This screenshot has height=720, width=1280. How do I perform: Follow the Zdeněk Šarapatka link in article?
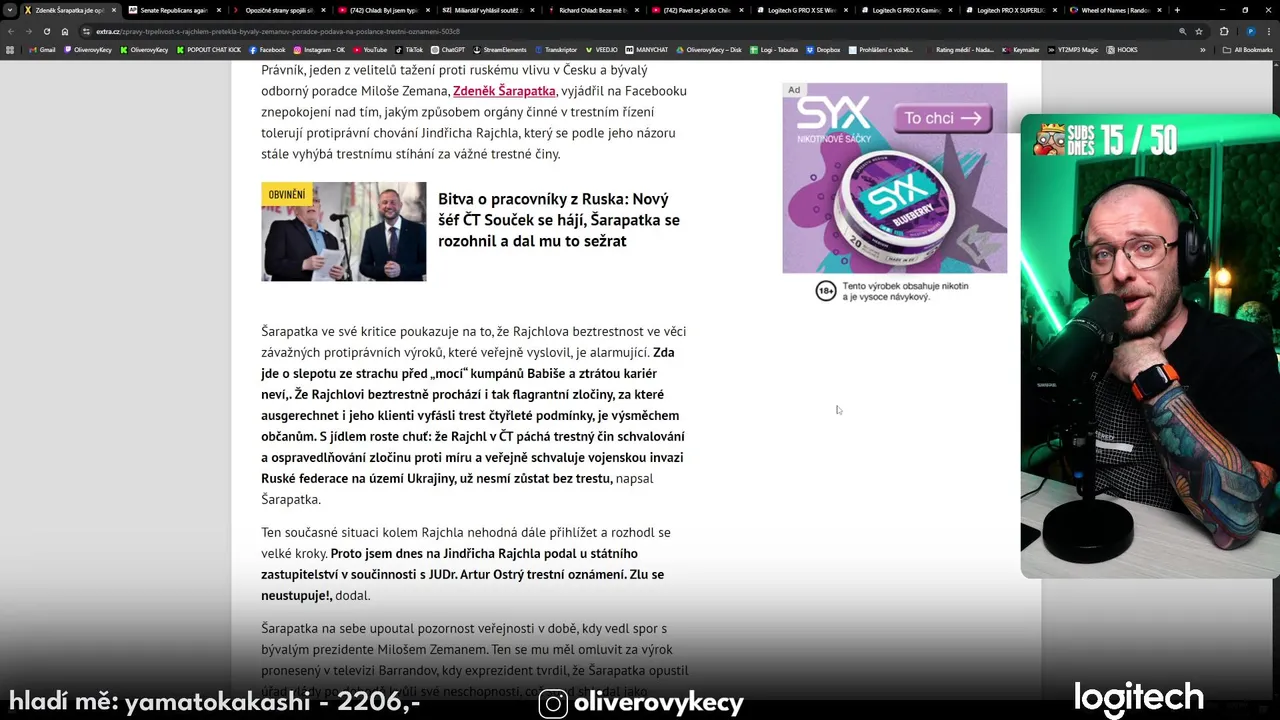pyautogui.click(x=504, y=91)
